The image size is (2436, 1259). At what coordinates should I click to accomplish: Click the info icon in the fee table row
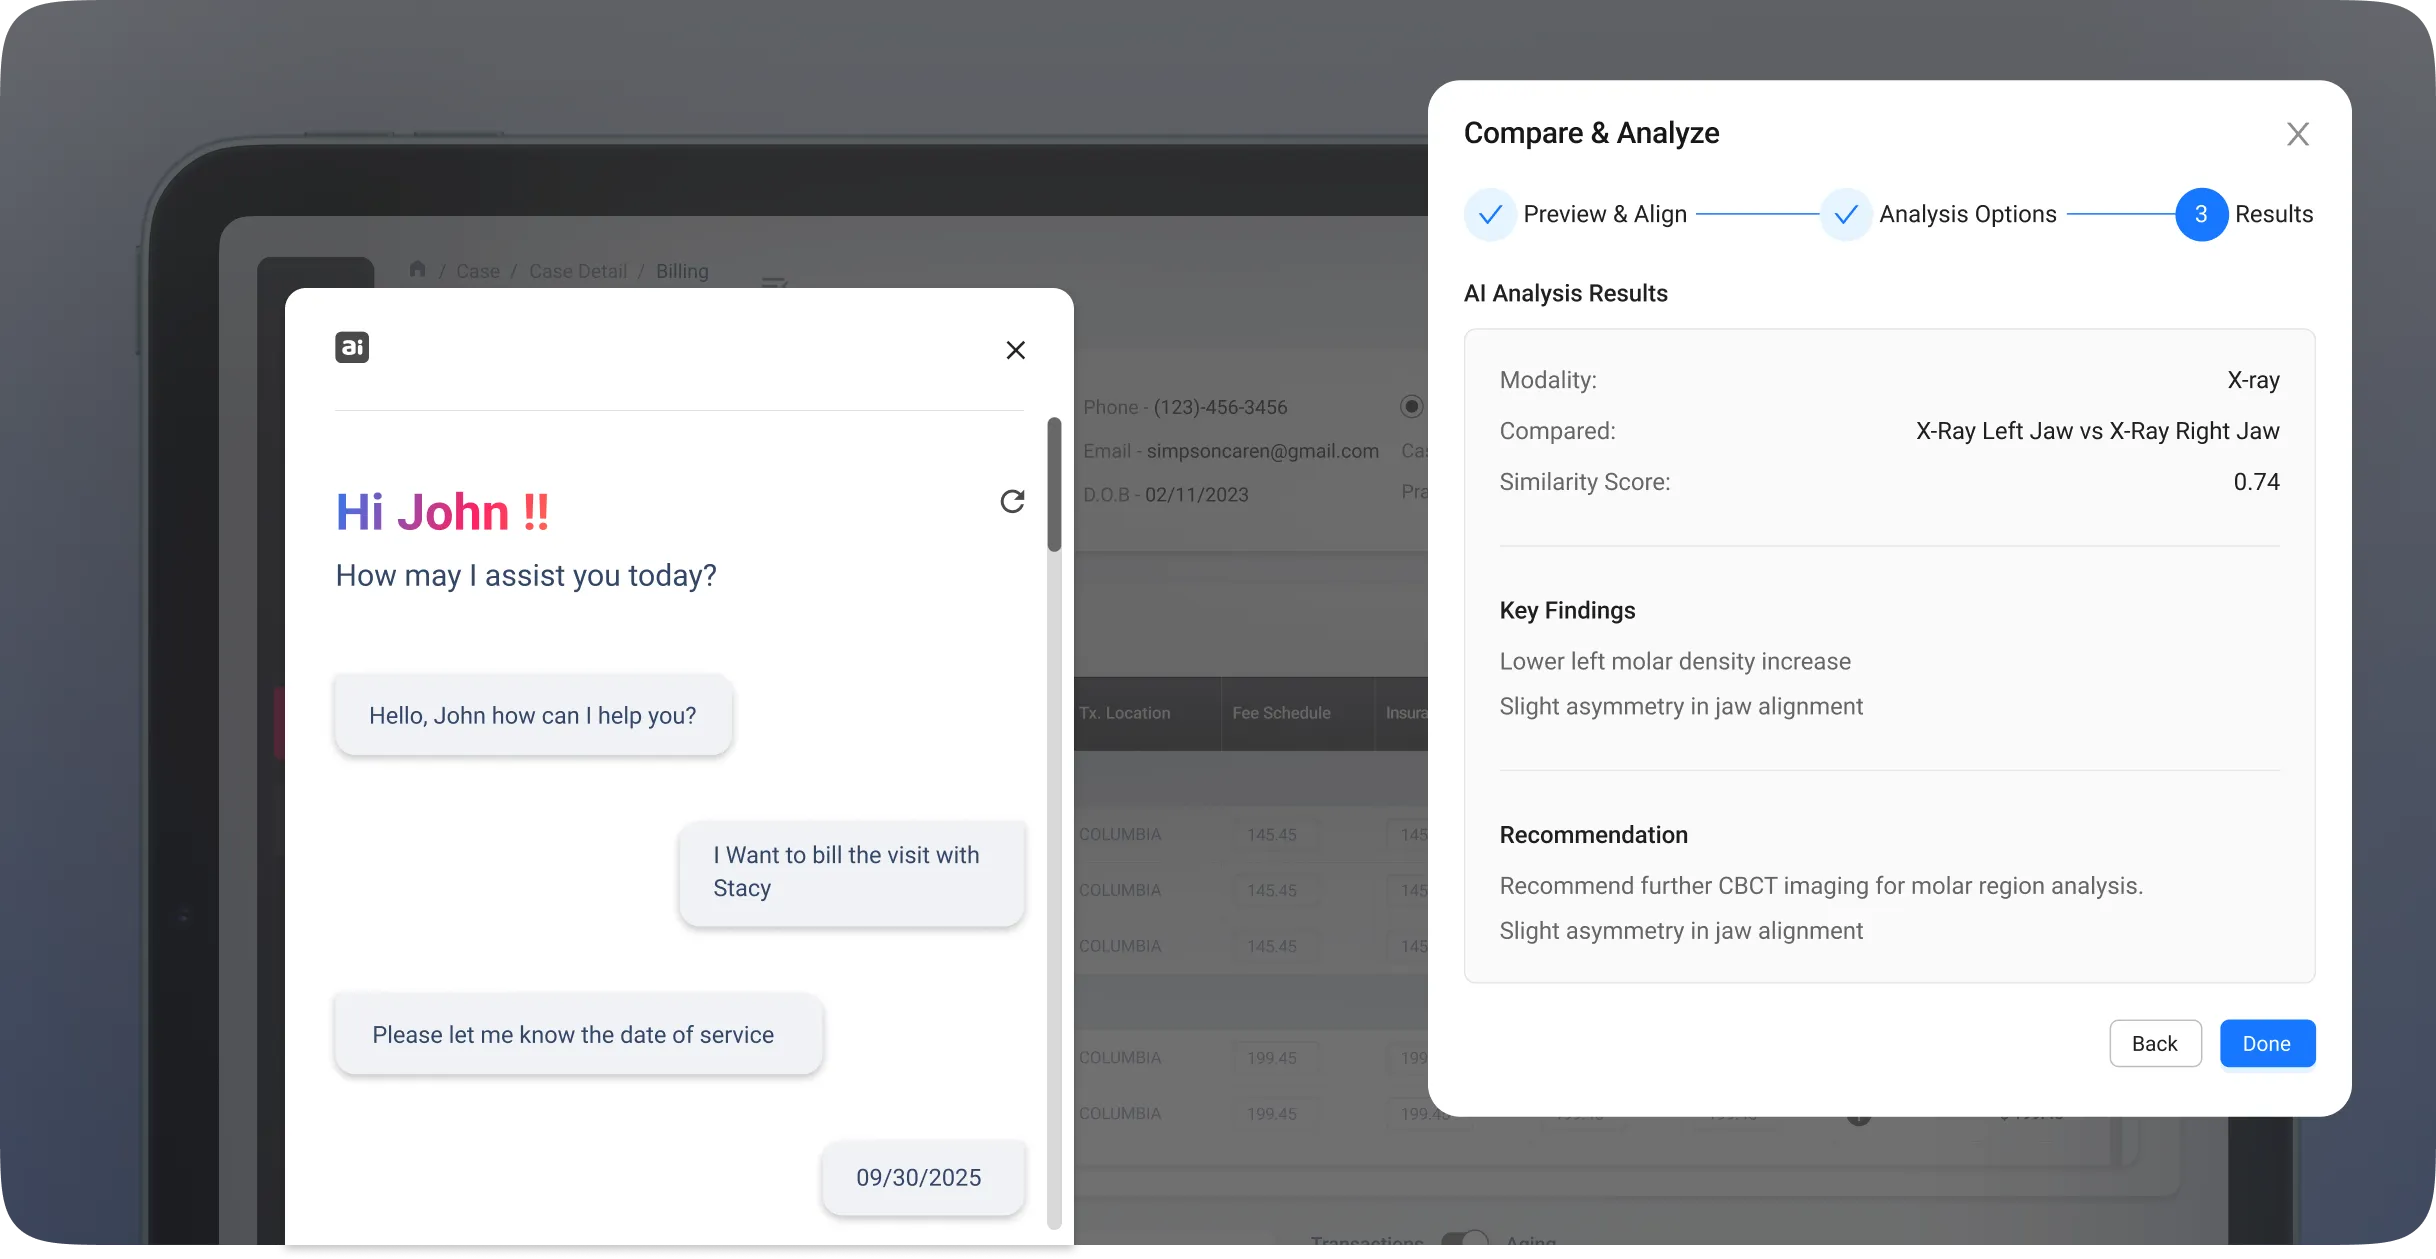pyautogui.click(x=1858, y=1119)
